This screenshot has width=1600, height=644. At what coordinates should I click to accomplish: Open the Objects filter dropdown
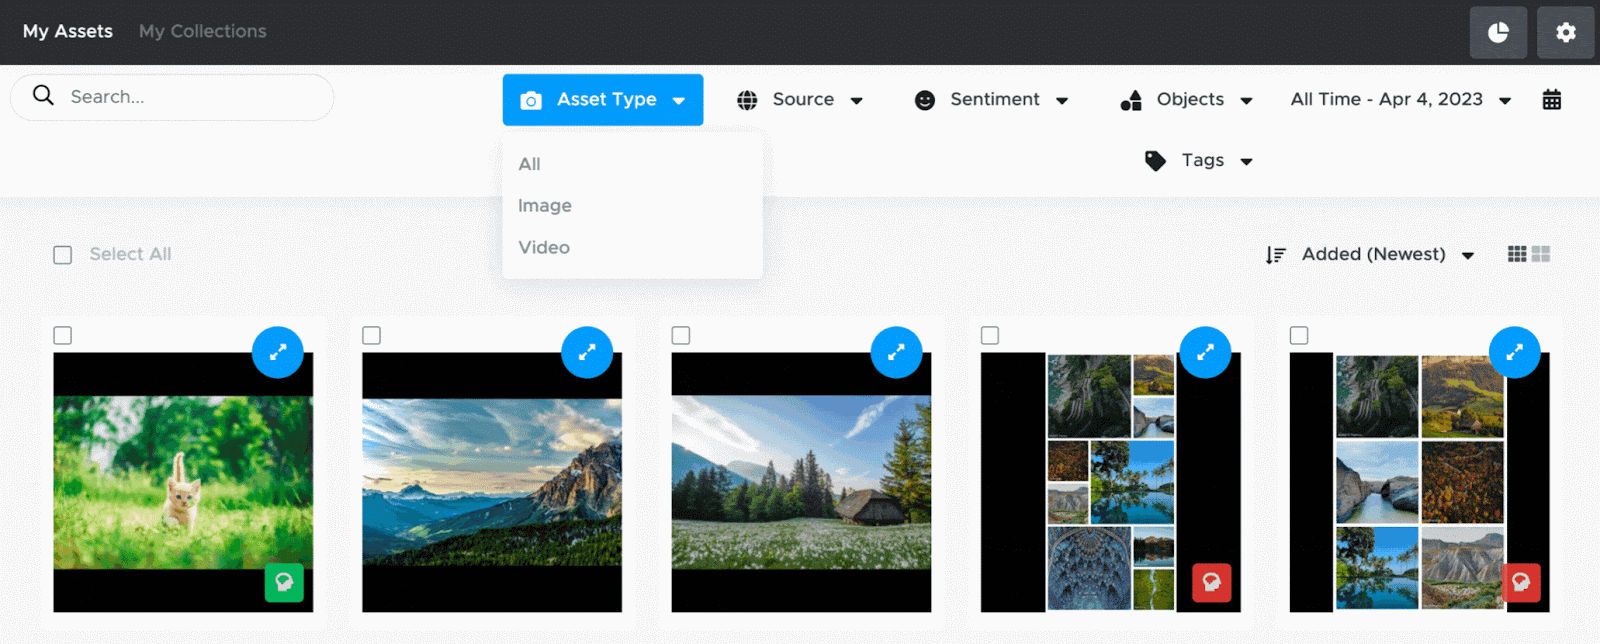(1187, 100)
